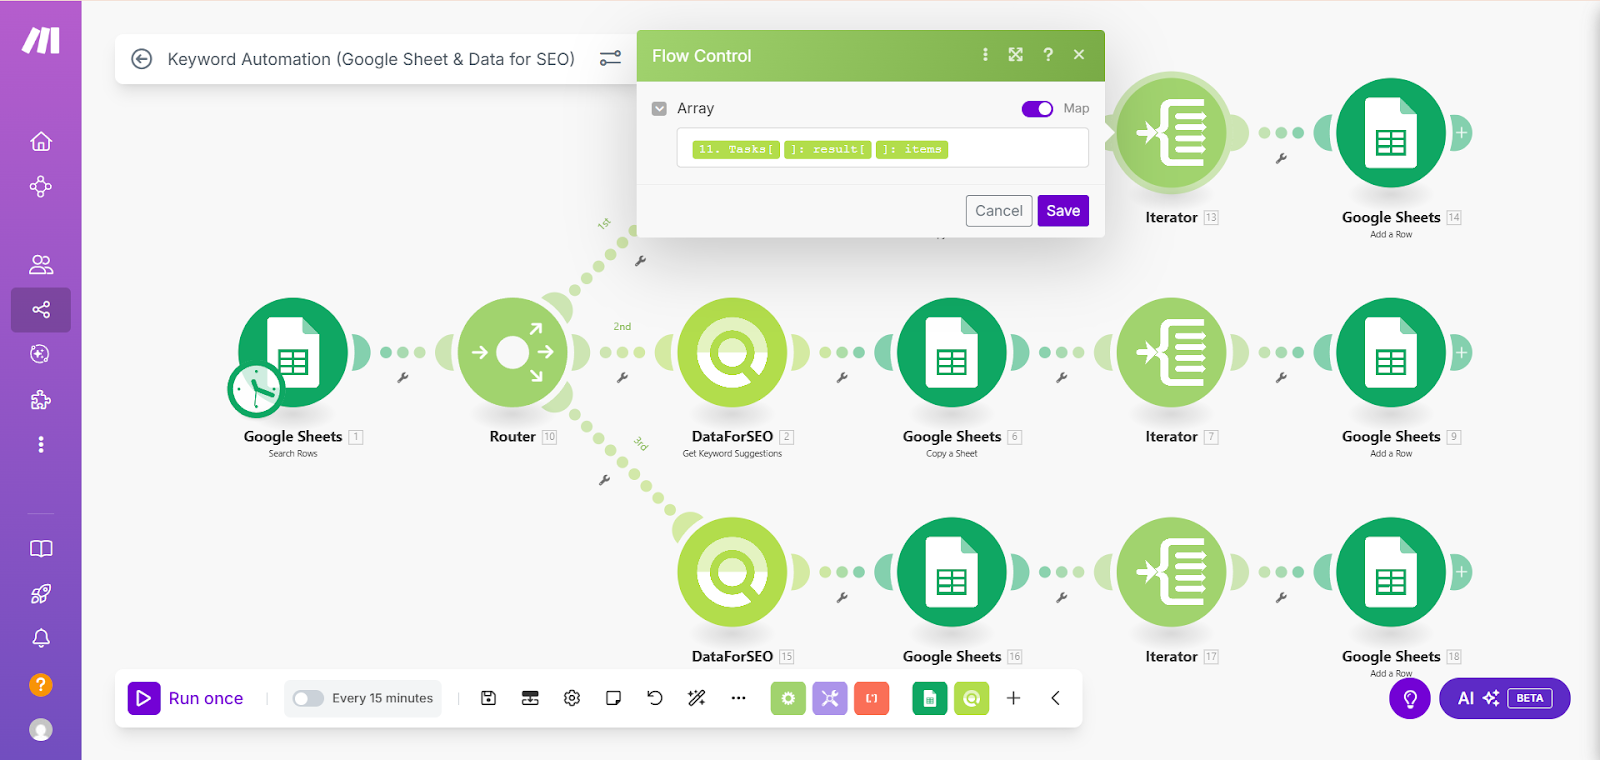
Task: Open the green Flow control tools icon
Action: [x=788, y=698]
